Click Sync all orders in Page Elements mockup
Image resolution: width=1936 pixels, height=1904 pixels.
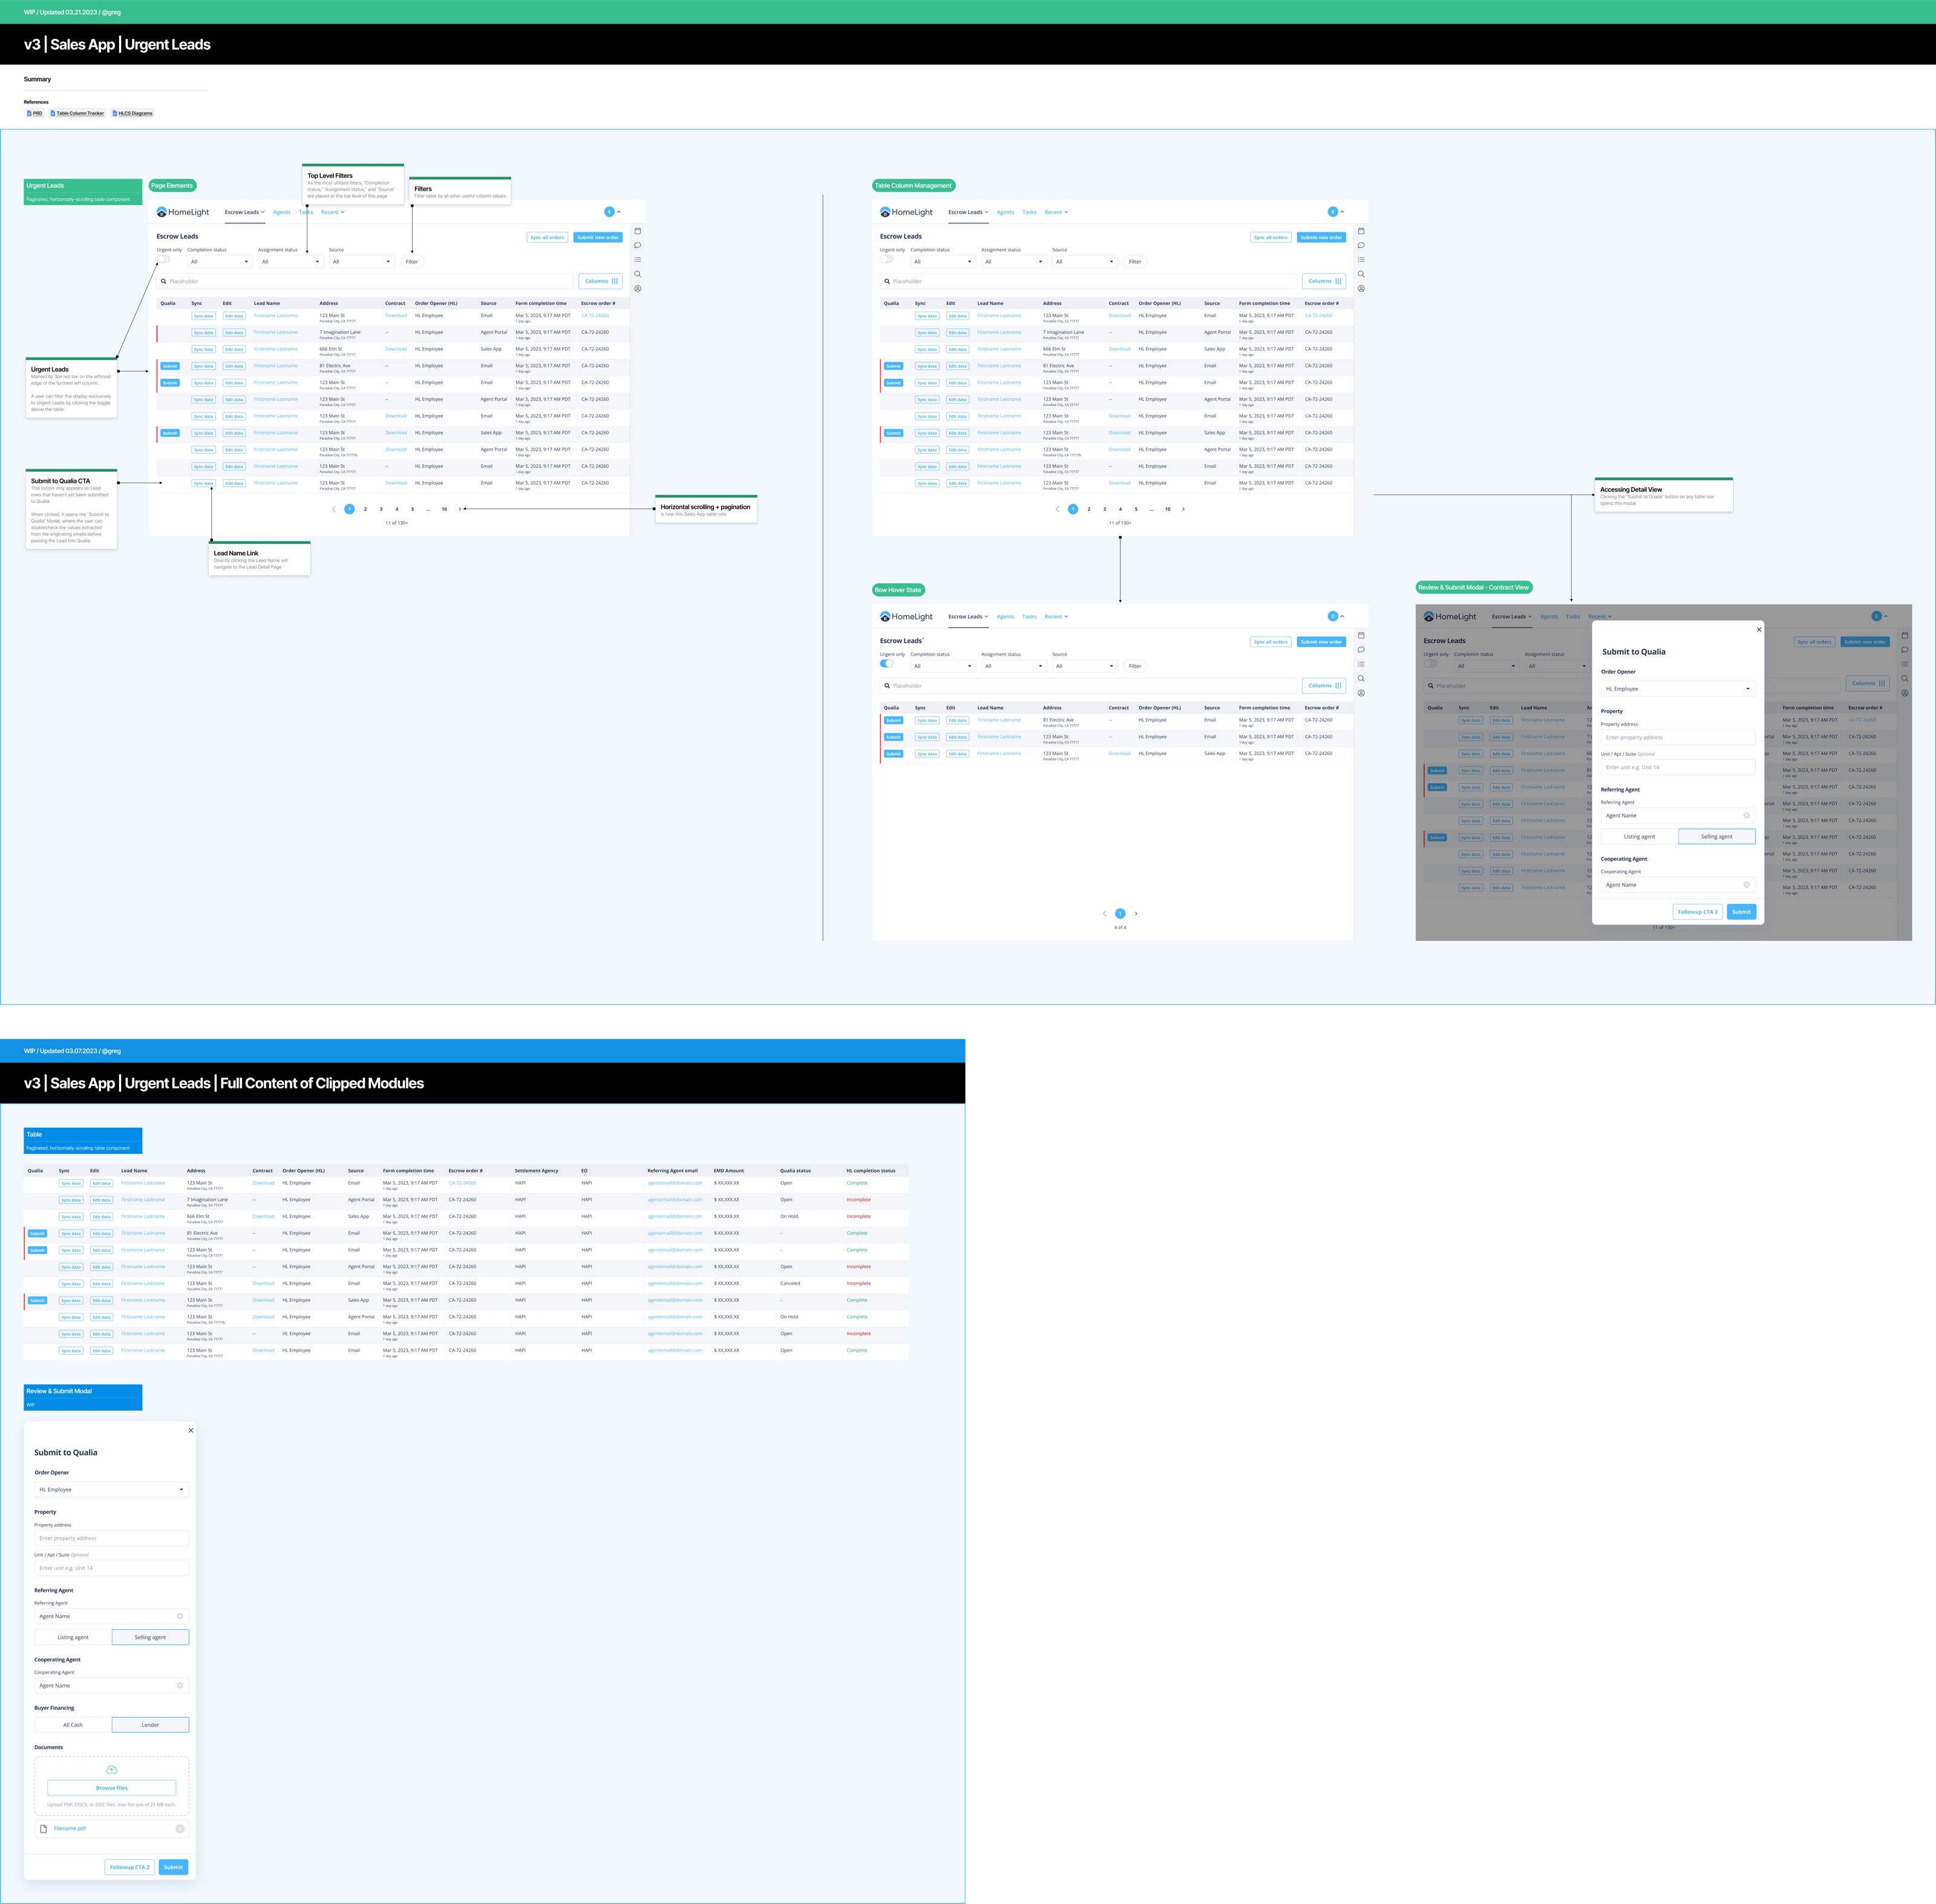[547, 238]
